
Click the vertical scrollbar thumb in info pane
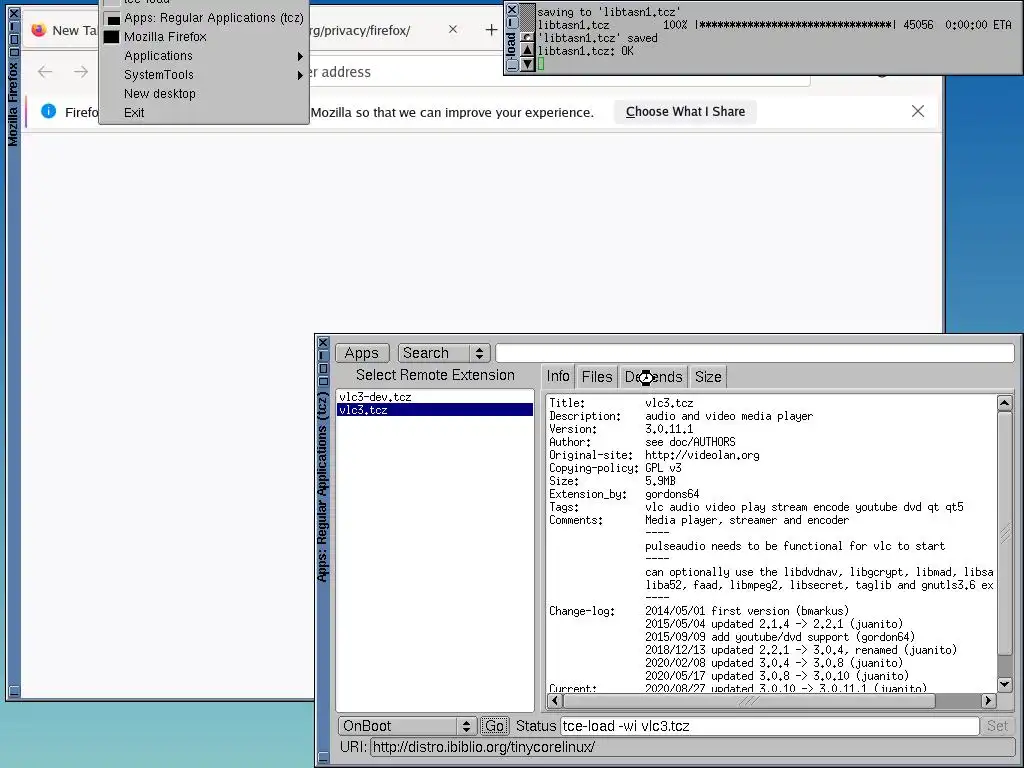pos(1005,533)
